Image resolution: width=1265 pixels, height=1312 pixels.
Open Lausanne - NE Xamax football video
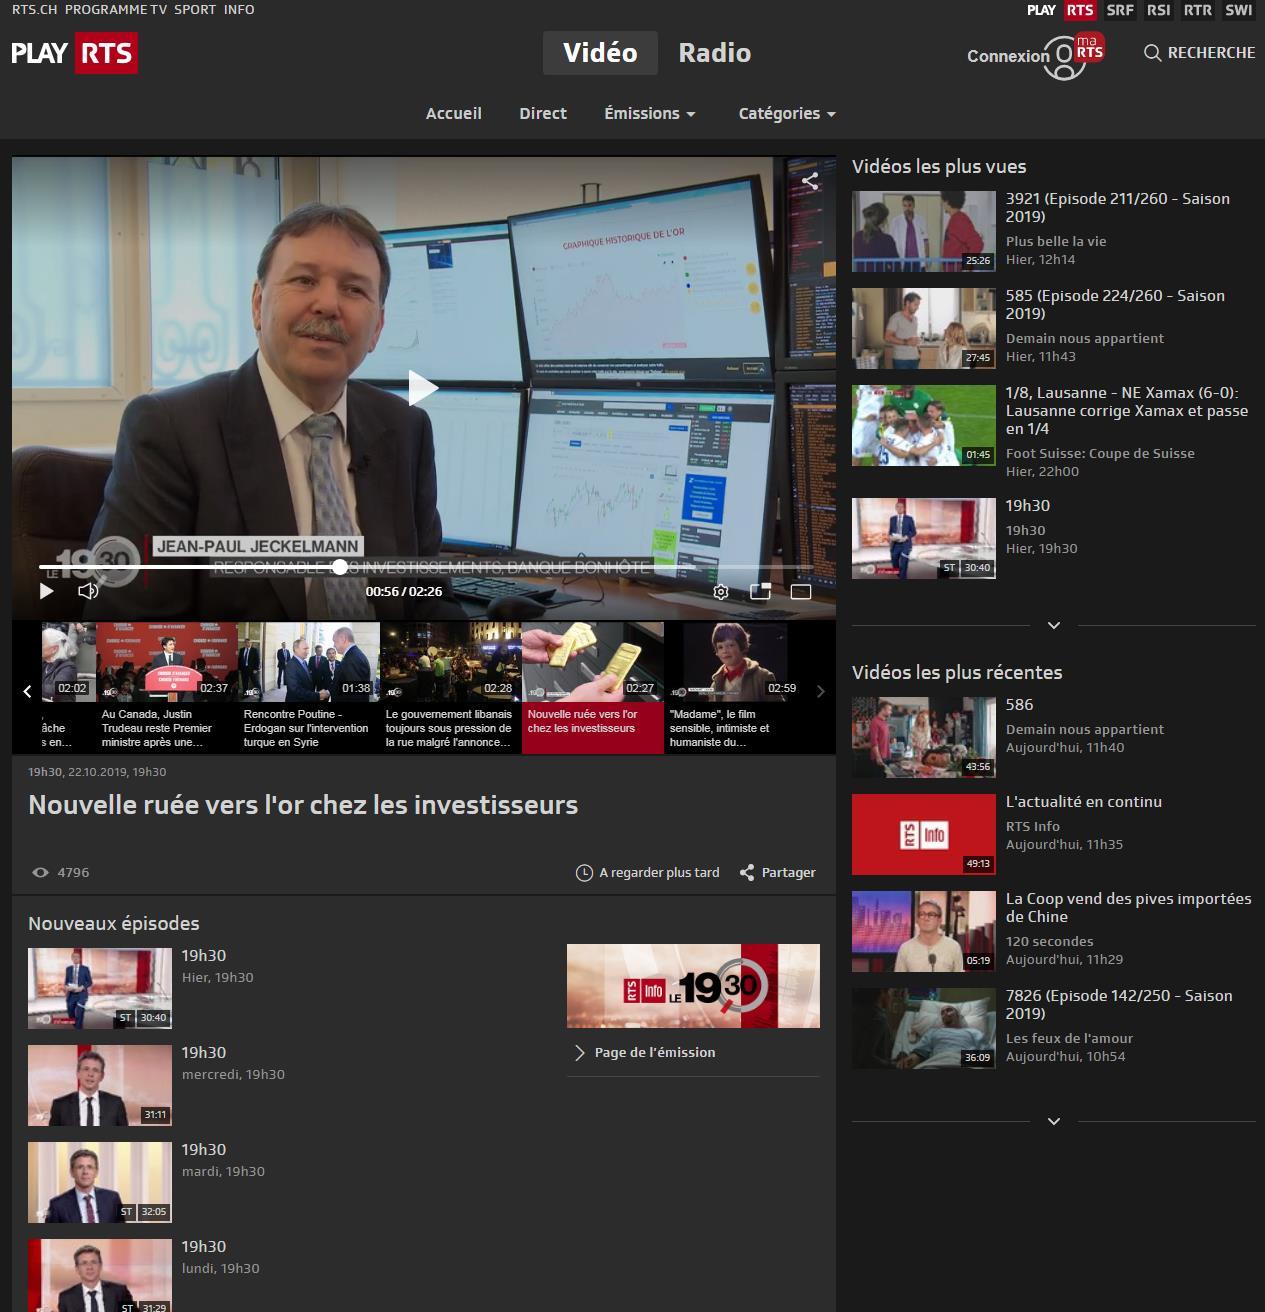tap(1053, 430)
